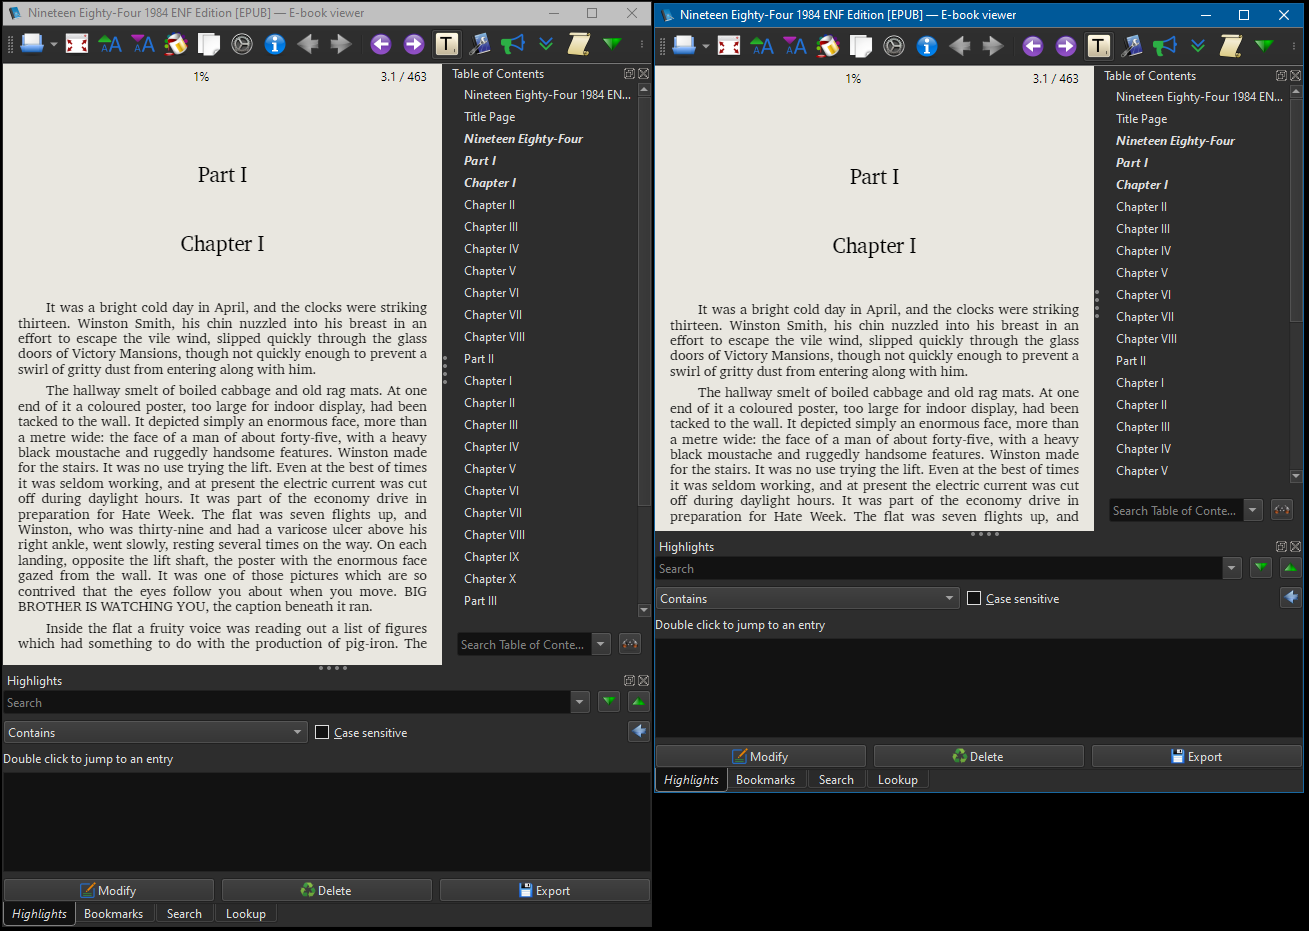Screen dimensions: 1309x931
Task: Click blue double-chevron icon in left window toolbar
Action: pos(546,44)
